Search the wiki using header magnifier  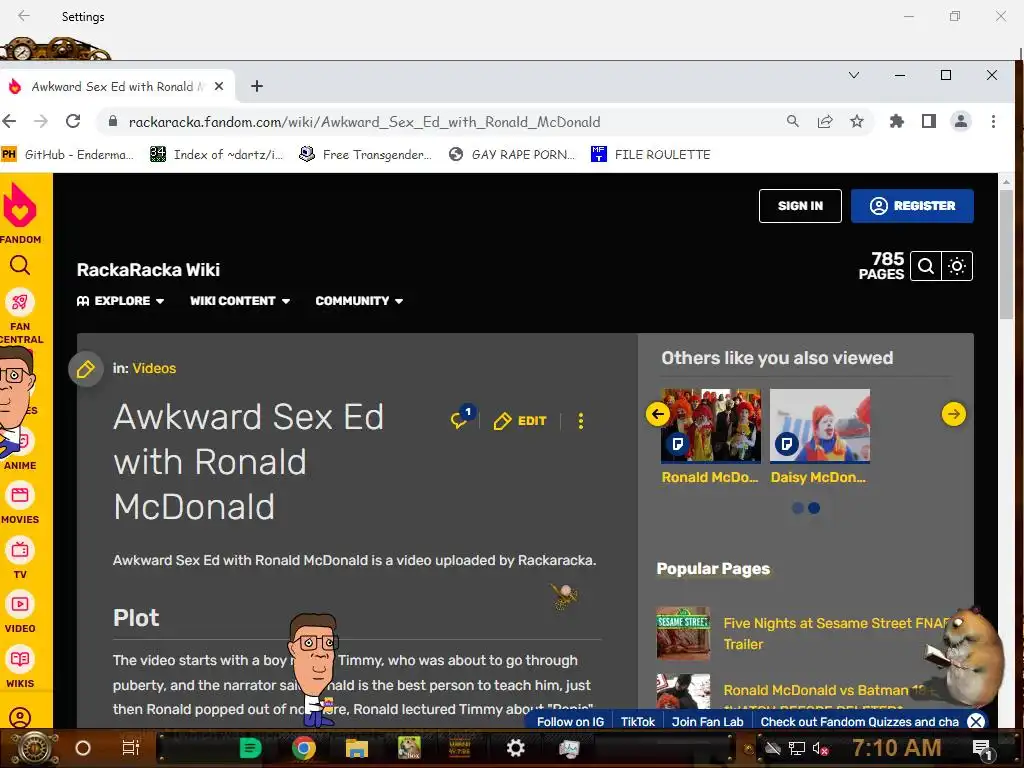point(925,266)
